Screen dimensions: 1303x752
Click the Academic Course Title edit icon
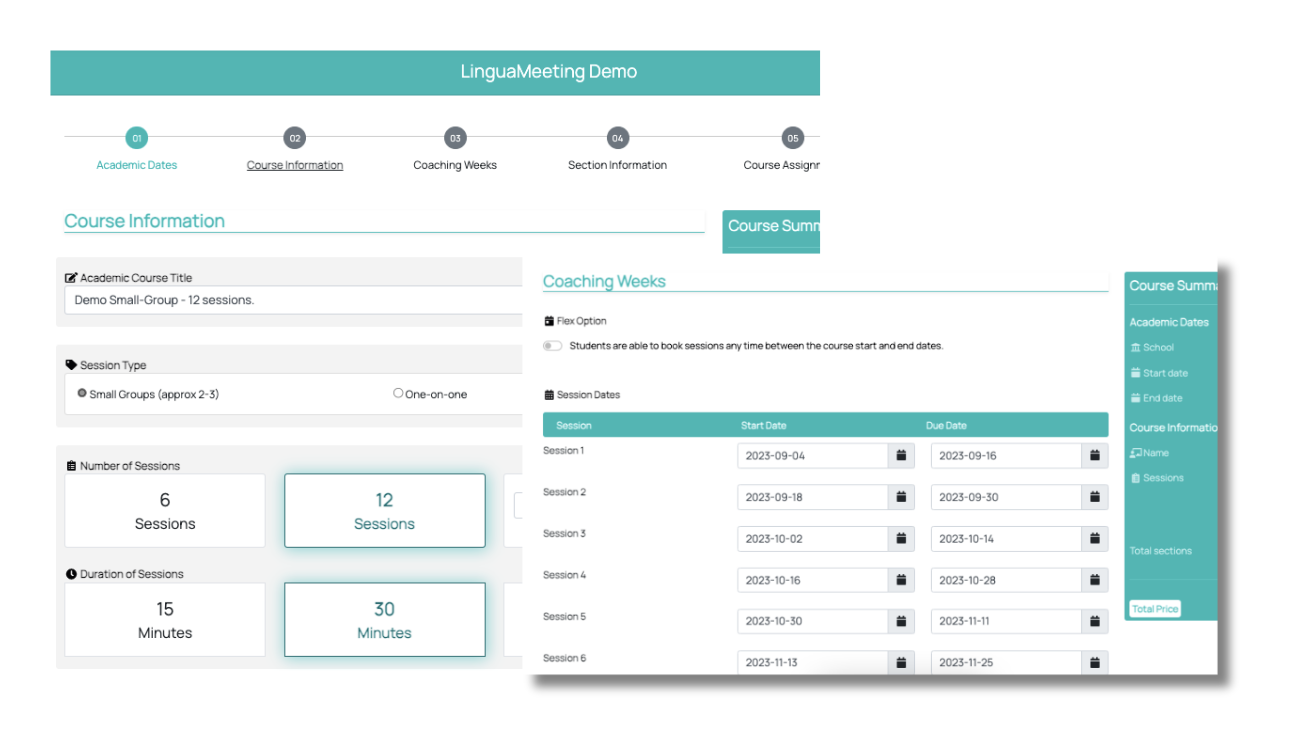(71, 278)
